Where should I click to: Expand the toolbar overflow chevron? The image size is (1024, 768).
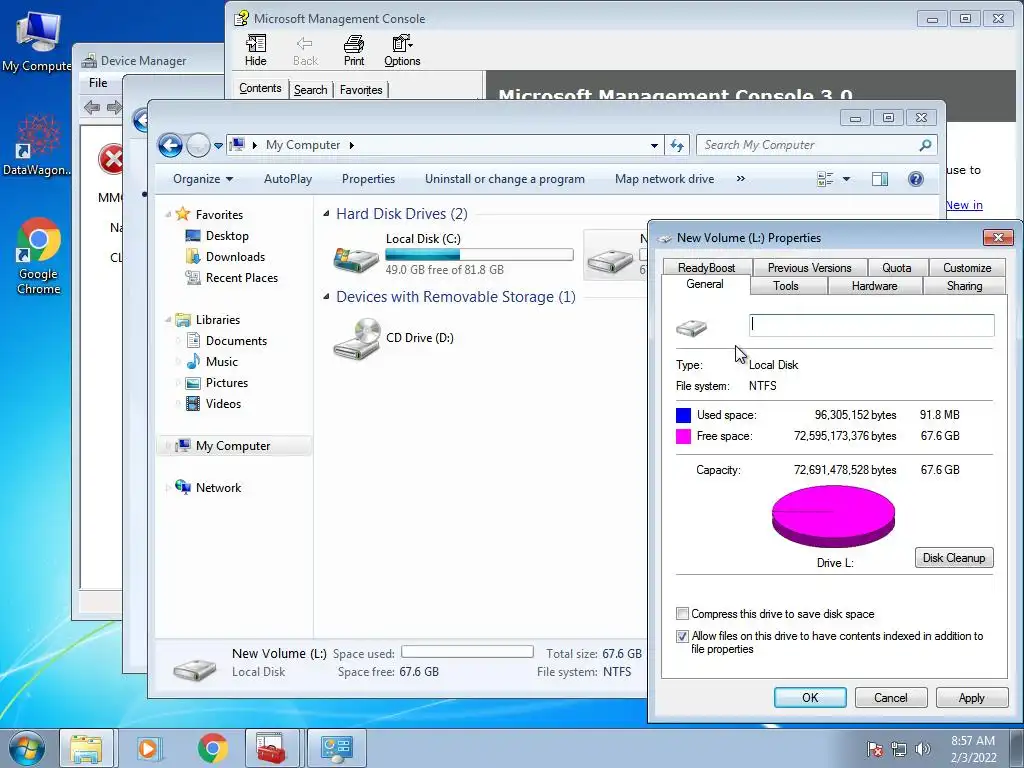(x=741, y=178)
